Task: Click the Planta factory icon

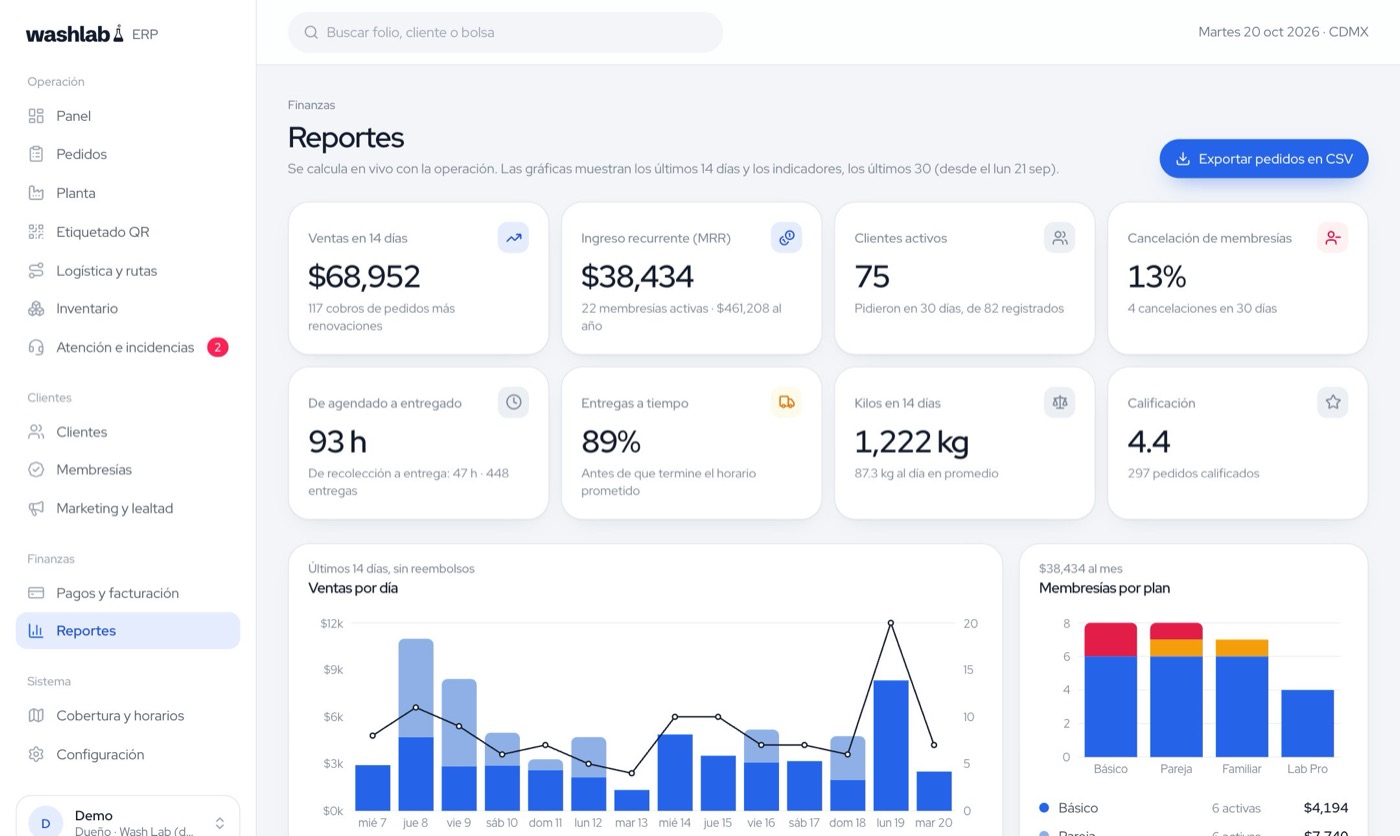Action: click(36, 193)
